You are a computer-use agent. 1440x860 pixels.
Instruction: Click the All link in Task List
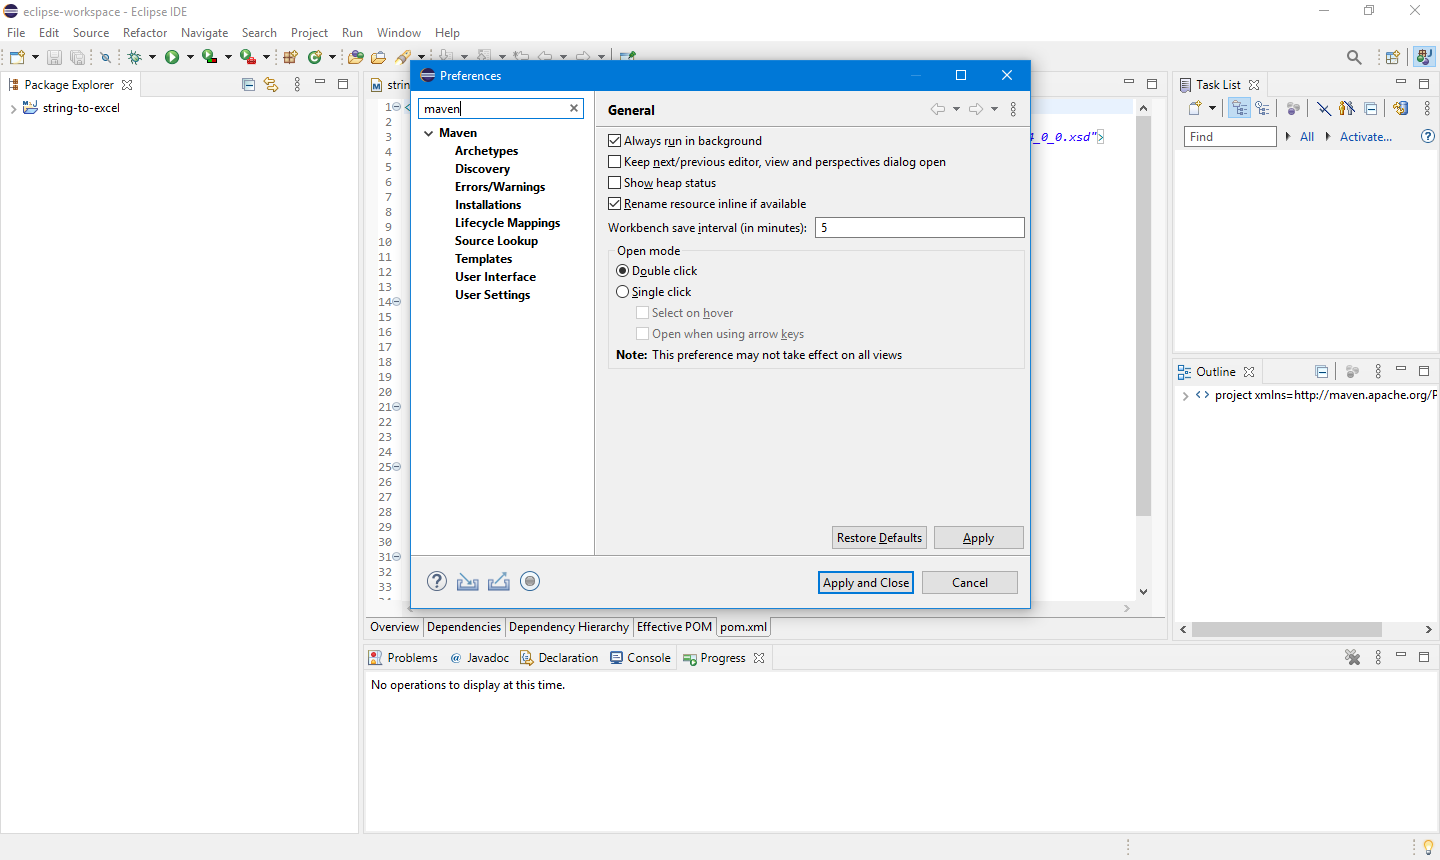[x=1307, y=137]
